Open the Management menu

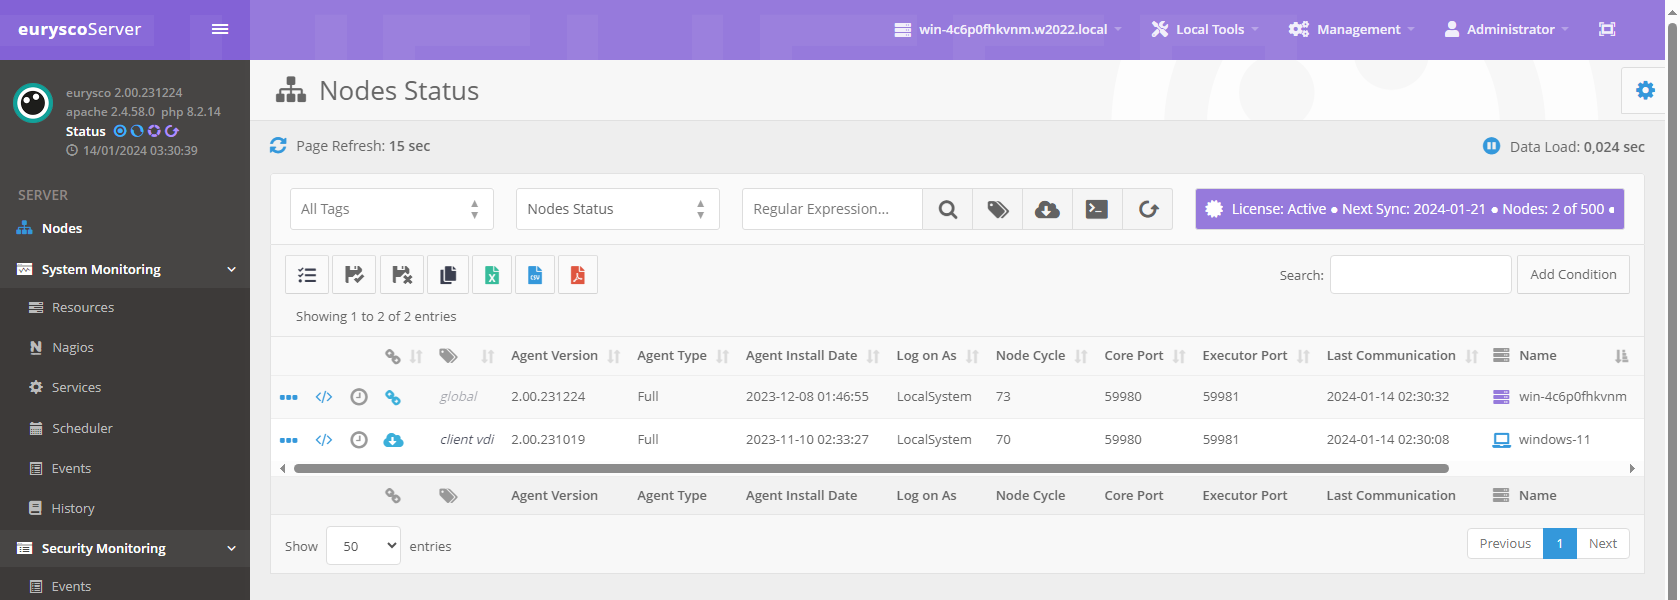[1351, 29]
